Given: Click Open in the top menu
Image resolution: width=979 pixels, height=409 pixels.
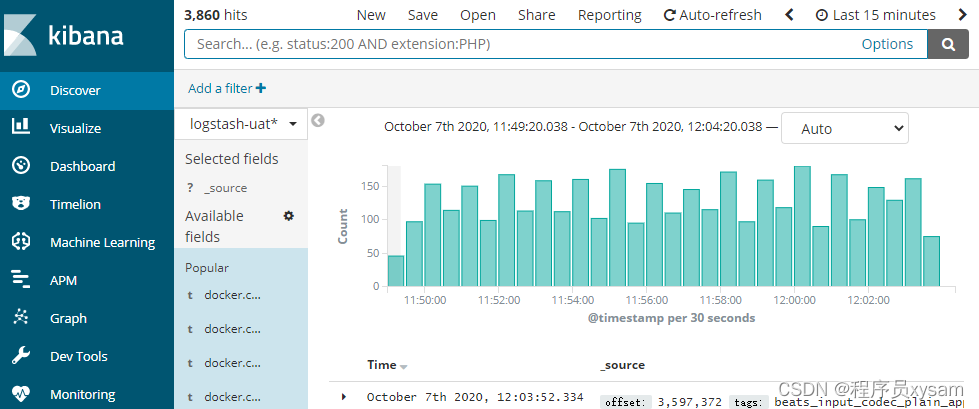Looking at the screenshot, I should pyautogui.click(x=478, y=15).
